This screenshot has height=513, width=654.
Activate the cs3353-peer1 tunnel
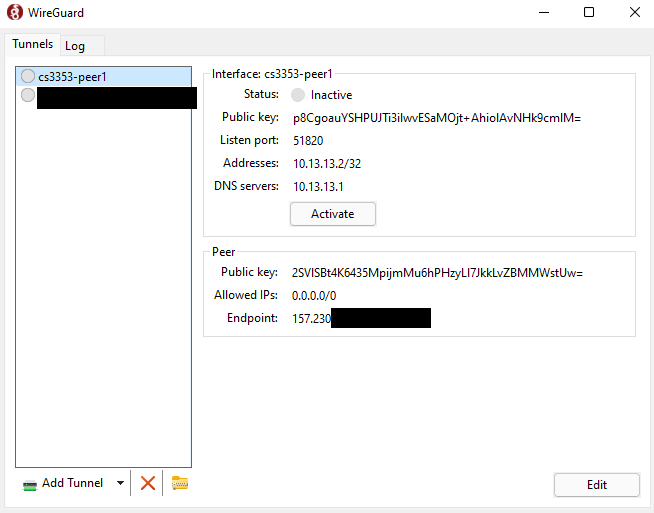333,214
